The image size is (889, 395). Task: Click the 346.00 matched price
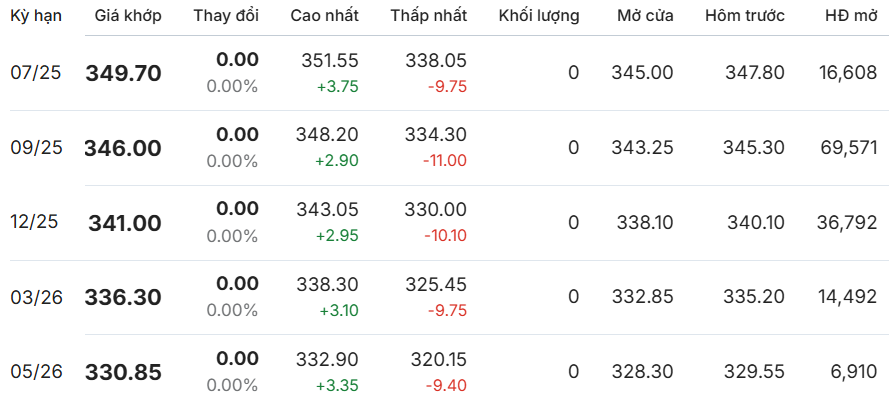[x=123, y=148]
